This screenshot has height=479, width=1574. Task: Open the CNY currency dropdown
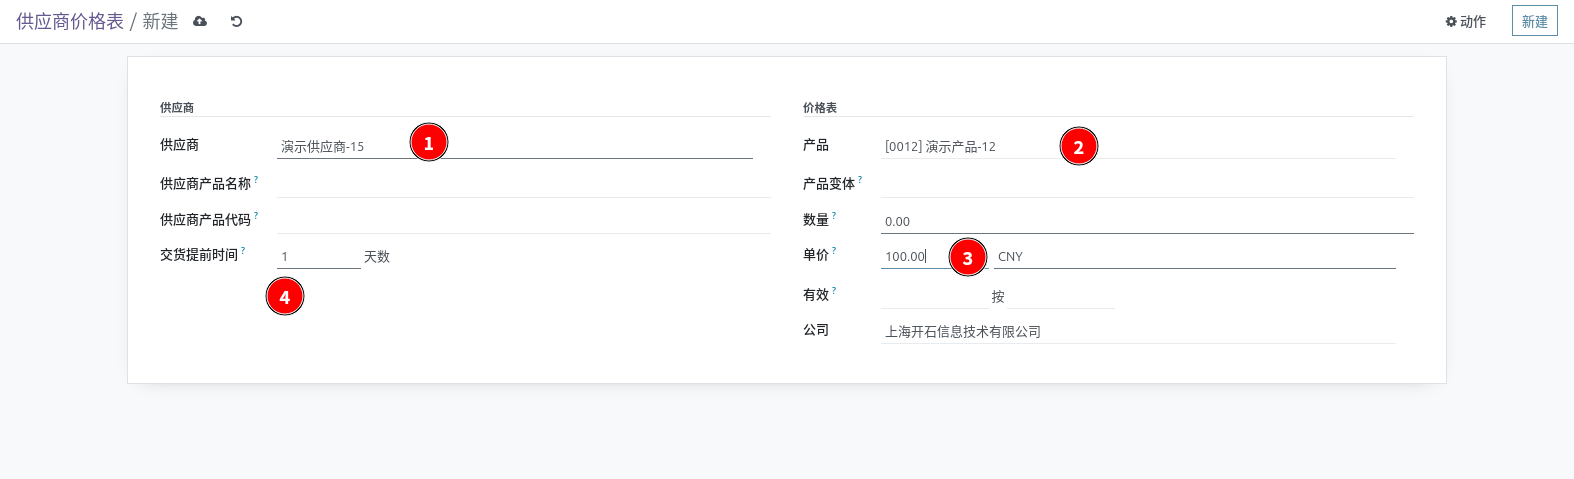[x=1194, y=256]
